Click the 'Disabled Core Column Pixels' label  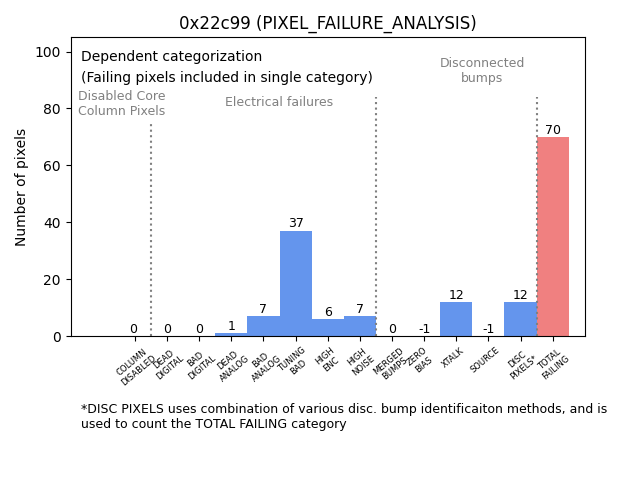(x=122, y=103)
